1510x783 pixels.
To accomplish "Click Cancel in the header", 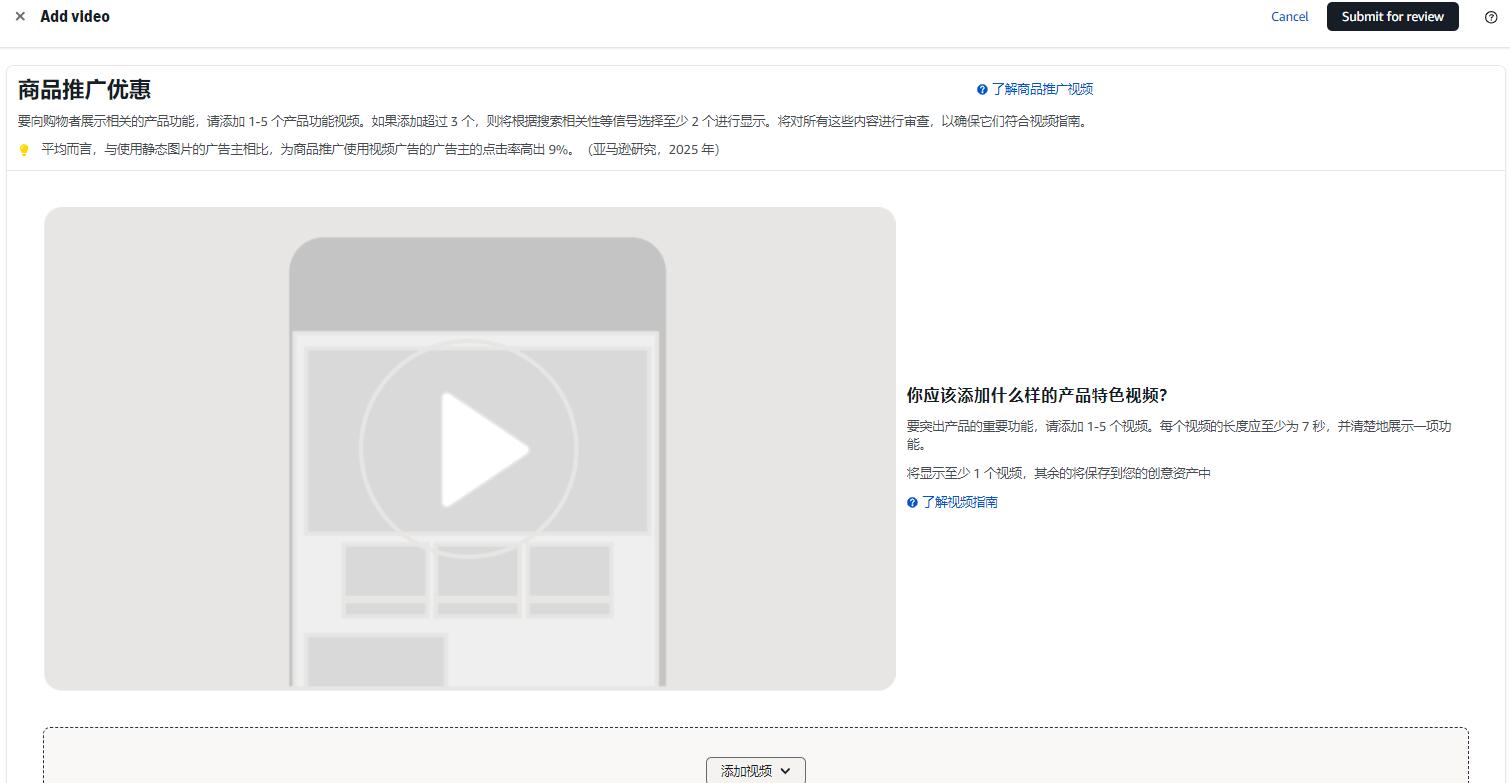I will click(1289, 17).
